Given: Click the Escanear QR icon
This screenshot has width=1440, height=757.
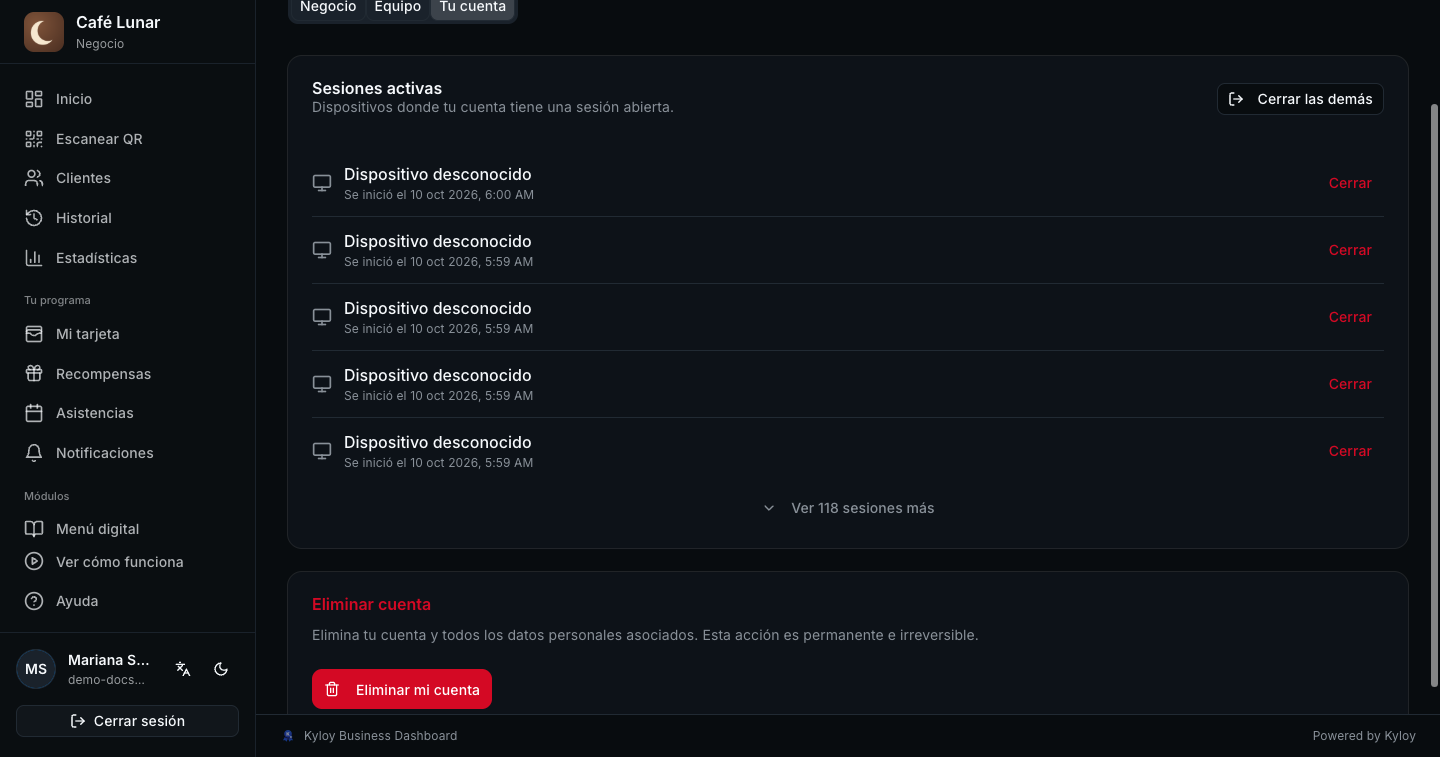Looking at the screenshot, I should tap(34, 139).
